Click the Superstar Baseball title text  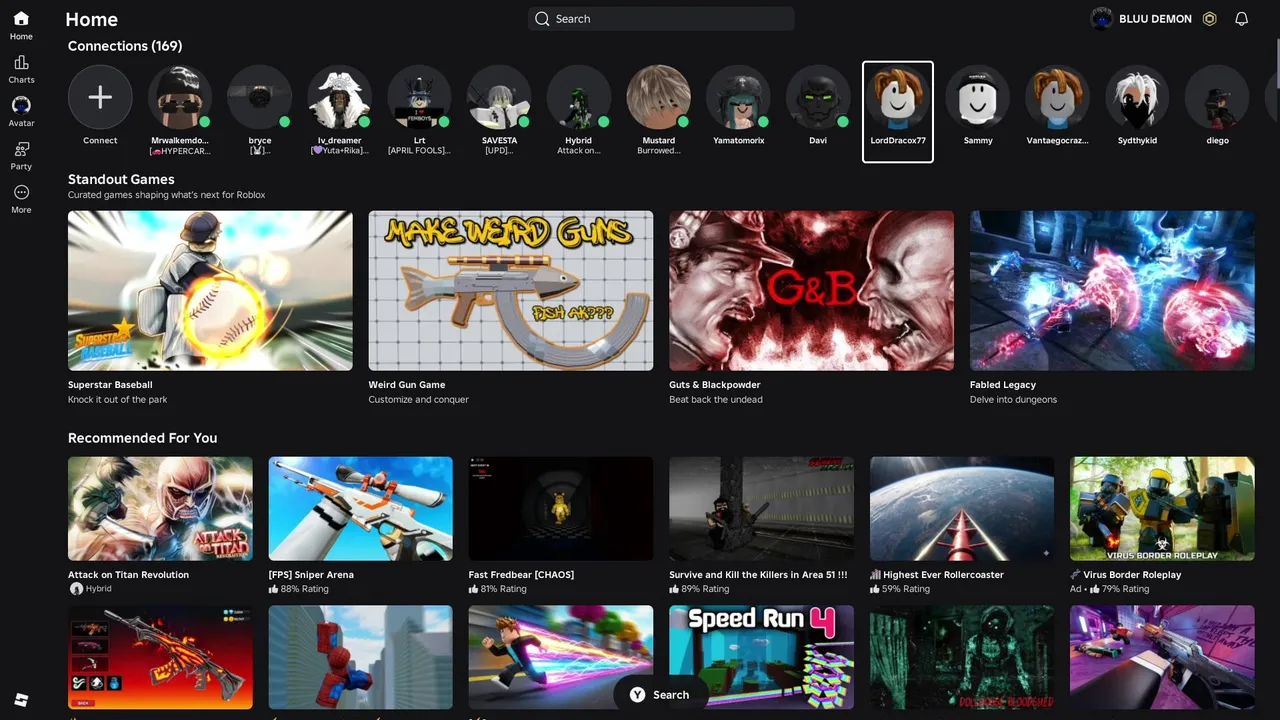(x=110, y=385)
